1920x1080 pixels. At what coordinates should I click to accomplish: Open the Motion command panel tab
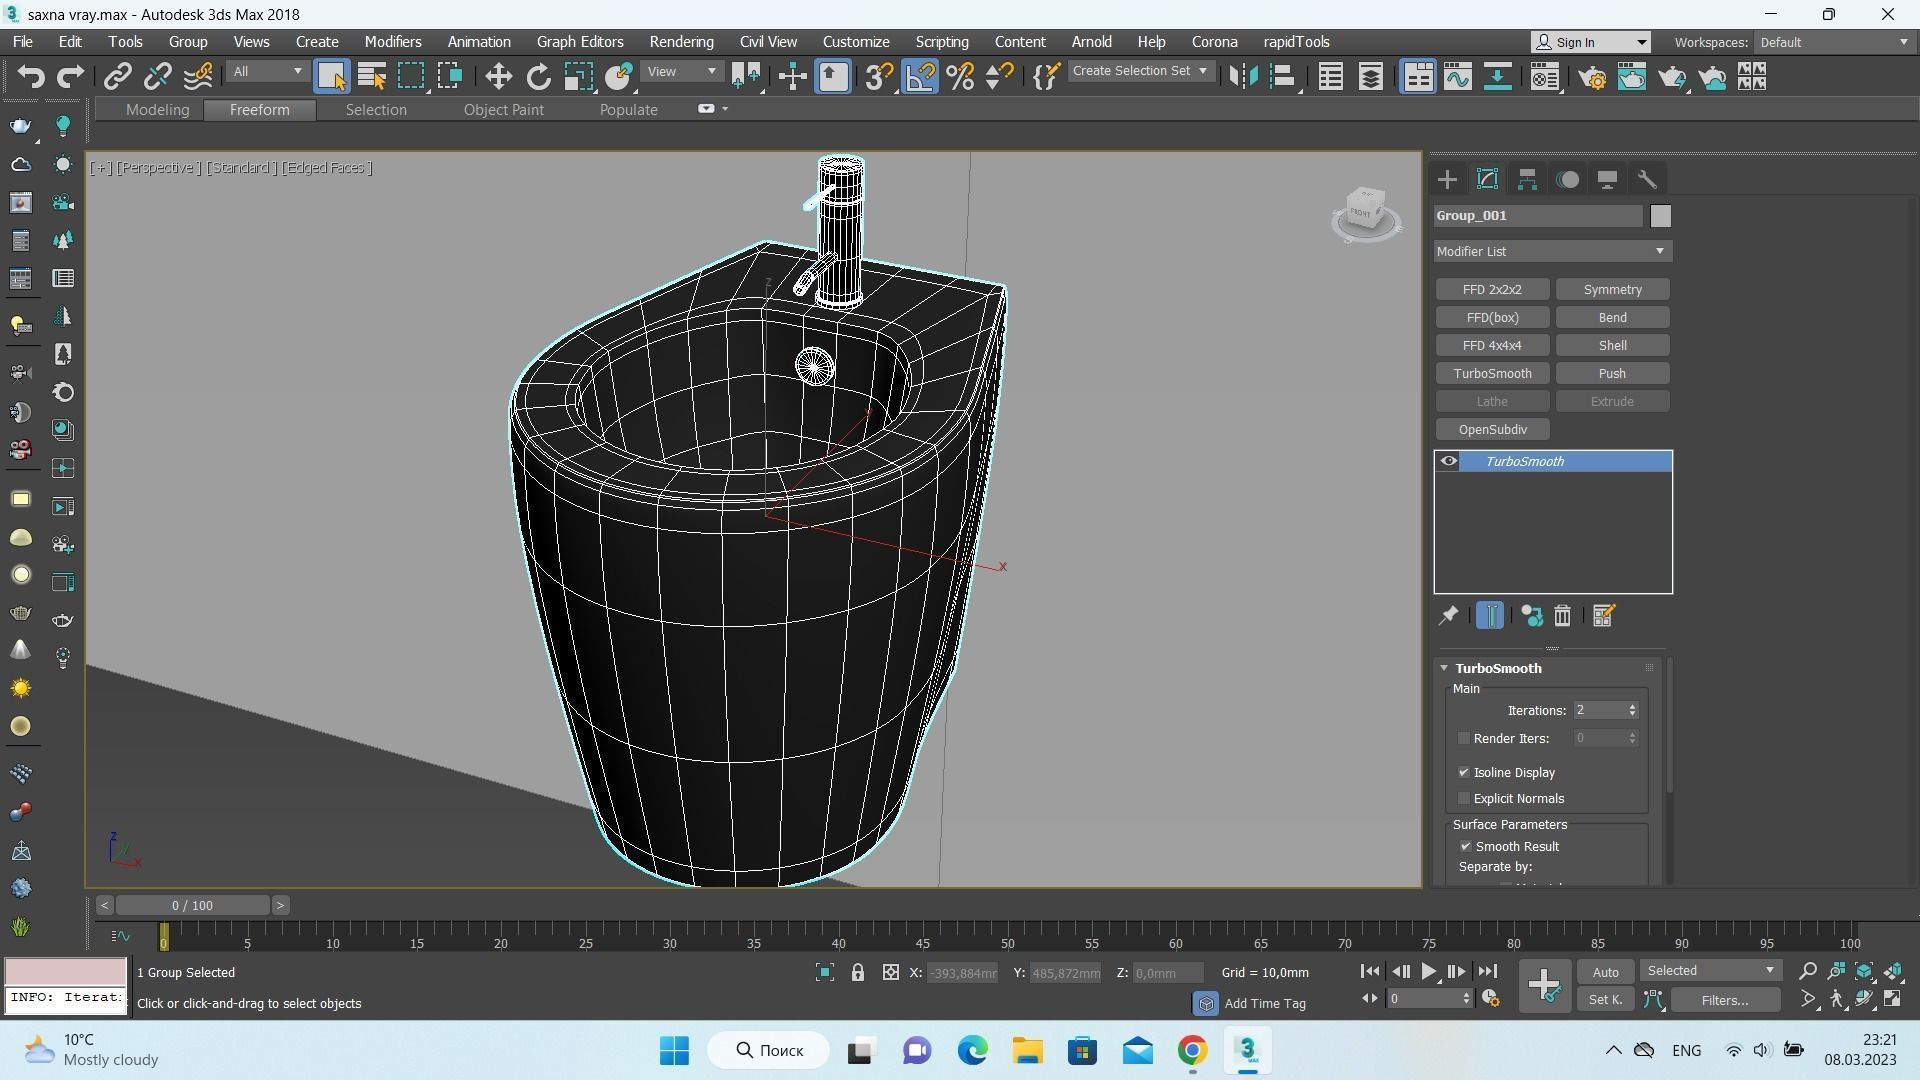click(x=1568, y=180)
